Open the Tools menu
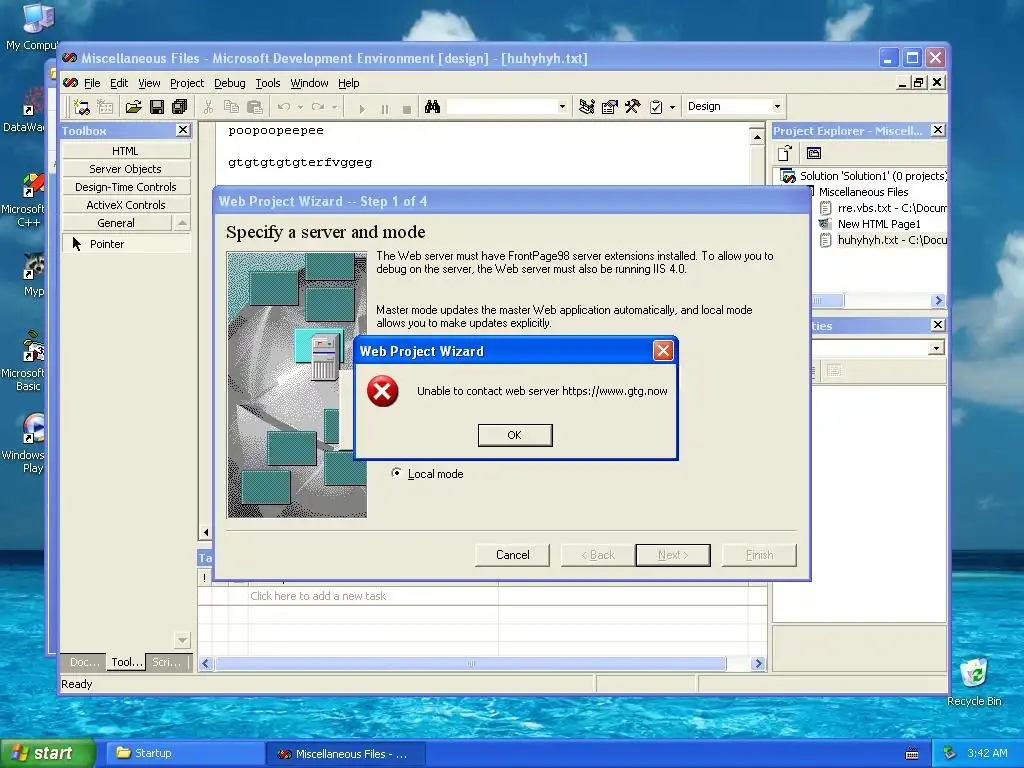The height and width of the screenshot is (768, 1024). coord(267,83)
